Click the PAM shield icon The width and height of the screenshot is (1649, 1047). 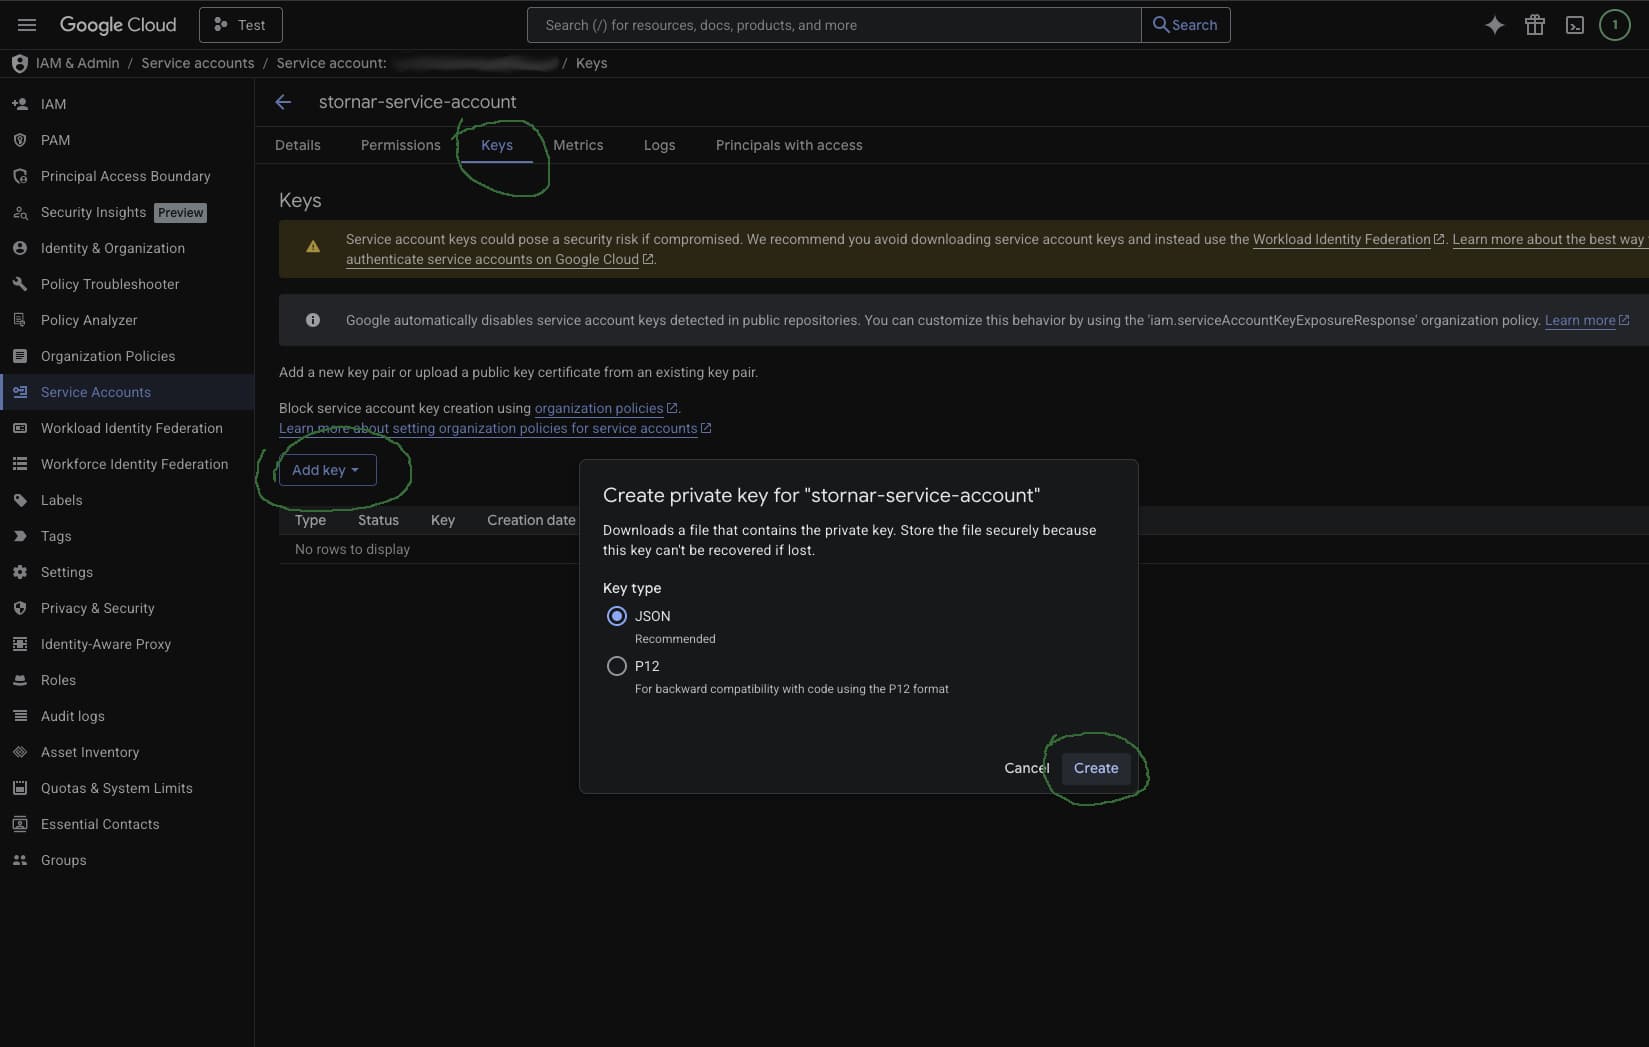pos(20,140)
